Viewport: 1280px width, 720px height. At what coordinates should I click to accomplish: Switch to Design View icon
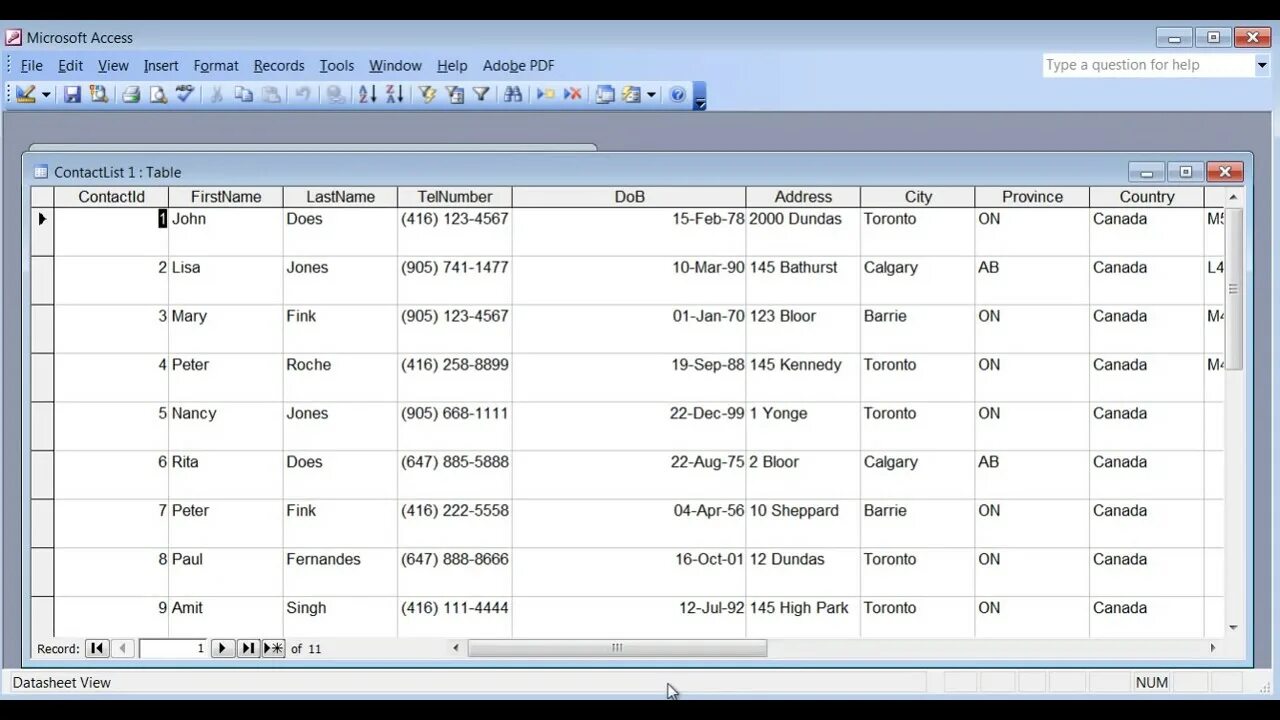tap(25, 95)
